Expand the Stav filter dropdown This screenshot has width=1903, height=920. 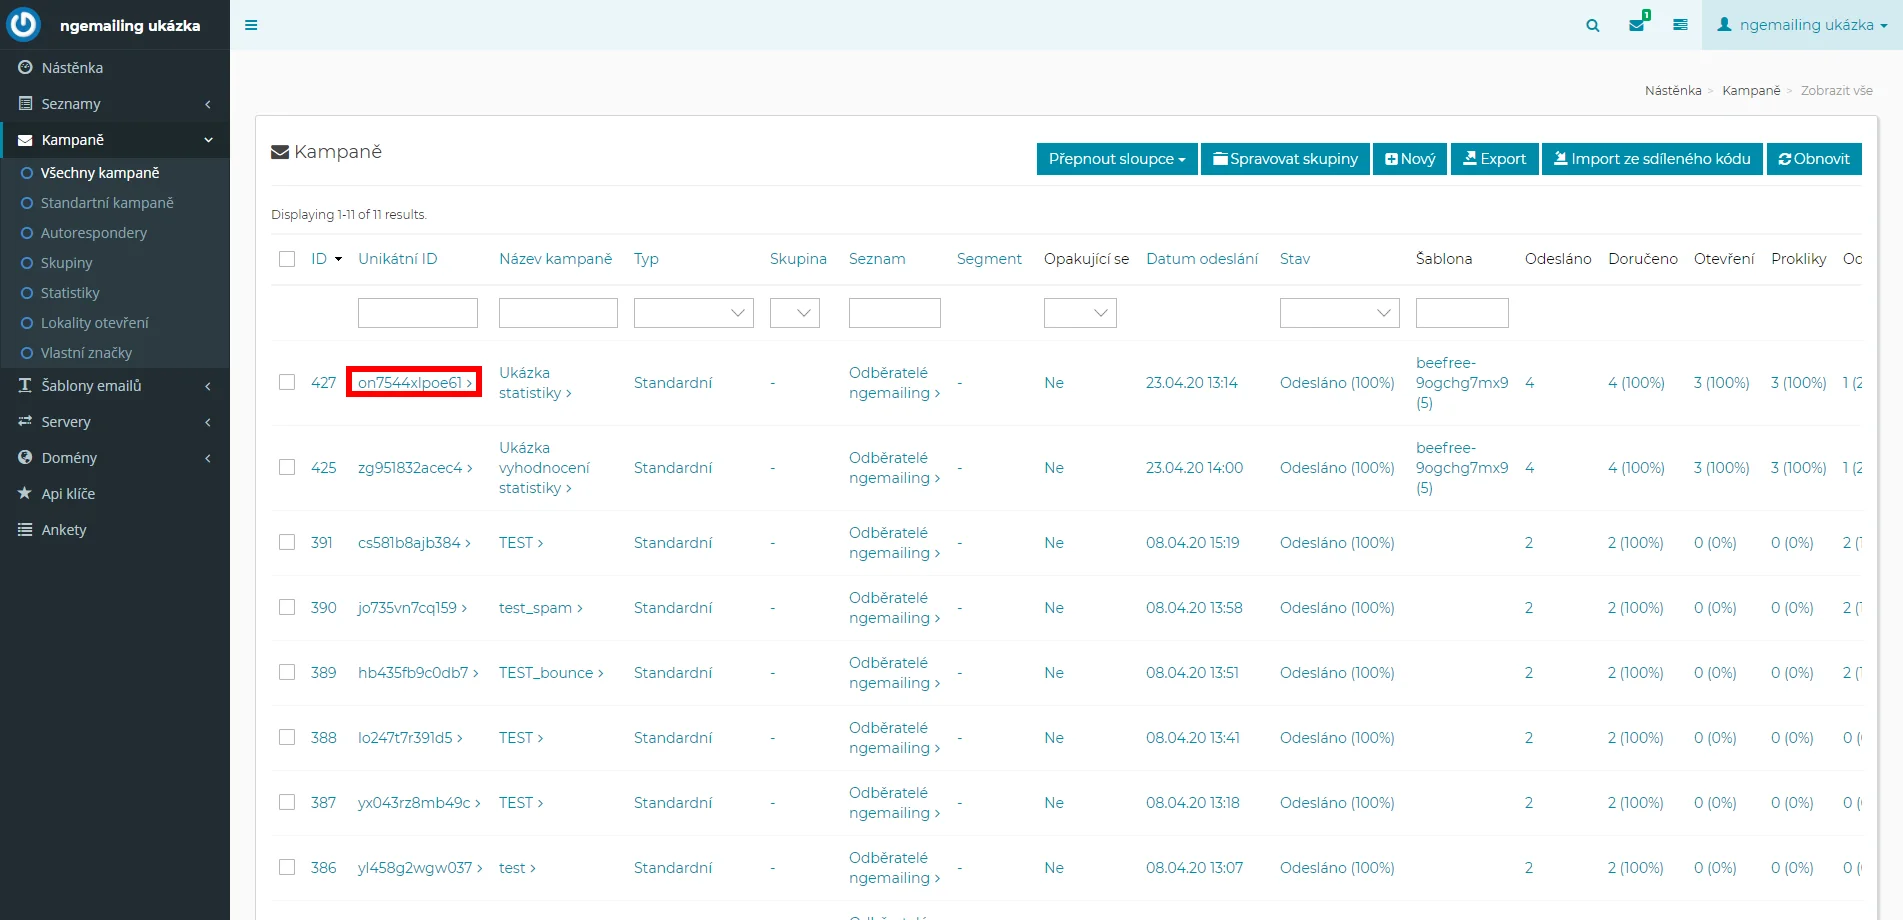[x=1339, y=313]
